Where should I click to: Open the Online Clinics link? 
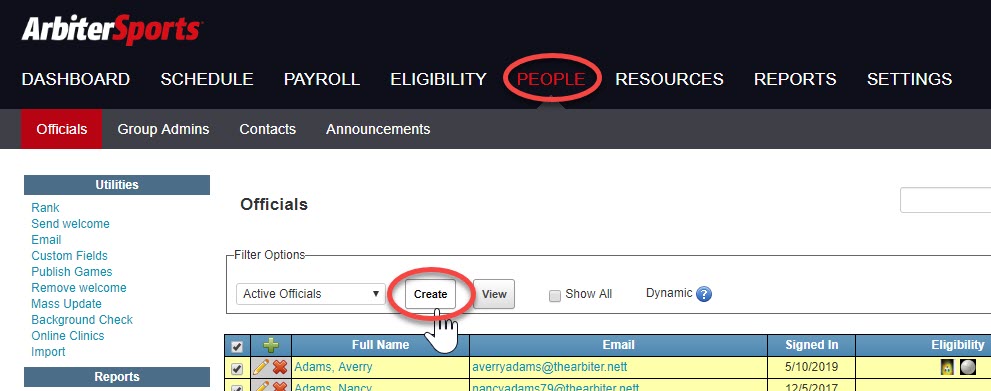tap(68, 335)
